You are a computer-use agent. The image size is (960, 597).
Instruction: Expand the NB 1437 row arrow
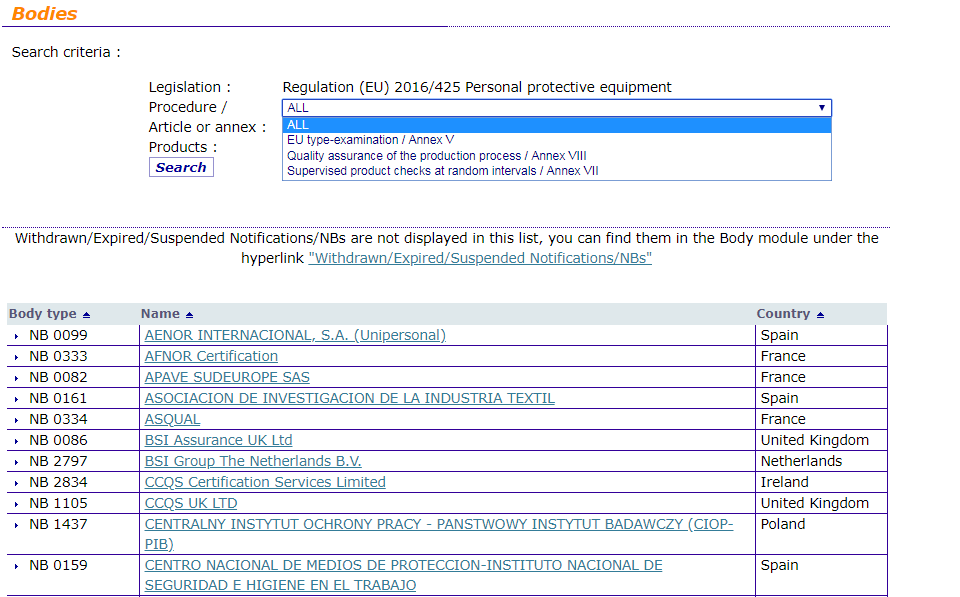[17, 525]
